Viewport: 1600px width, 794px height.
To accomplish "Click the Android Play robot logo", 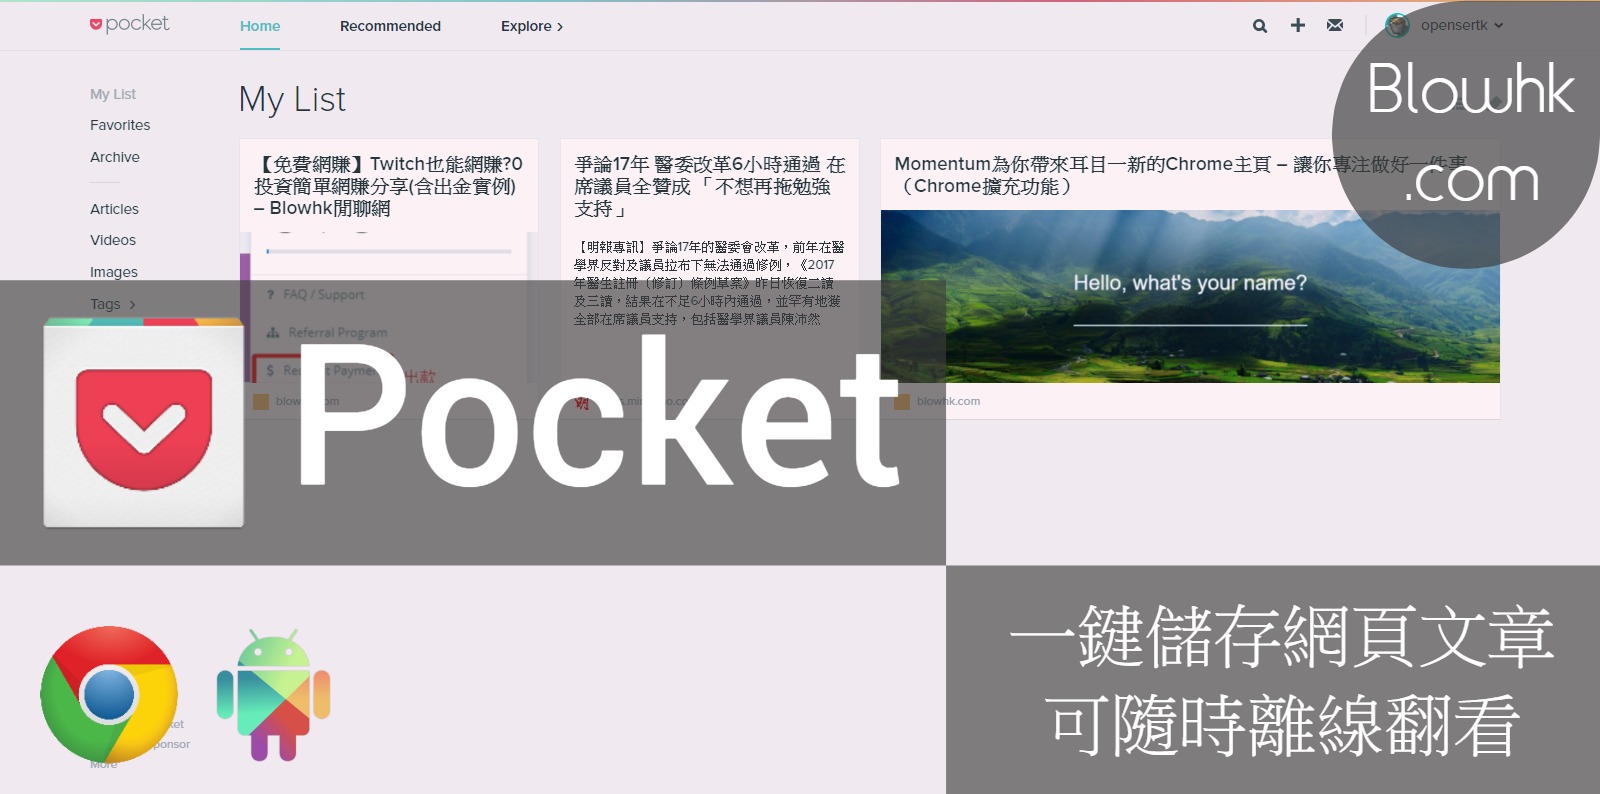I will [273, 695].
